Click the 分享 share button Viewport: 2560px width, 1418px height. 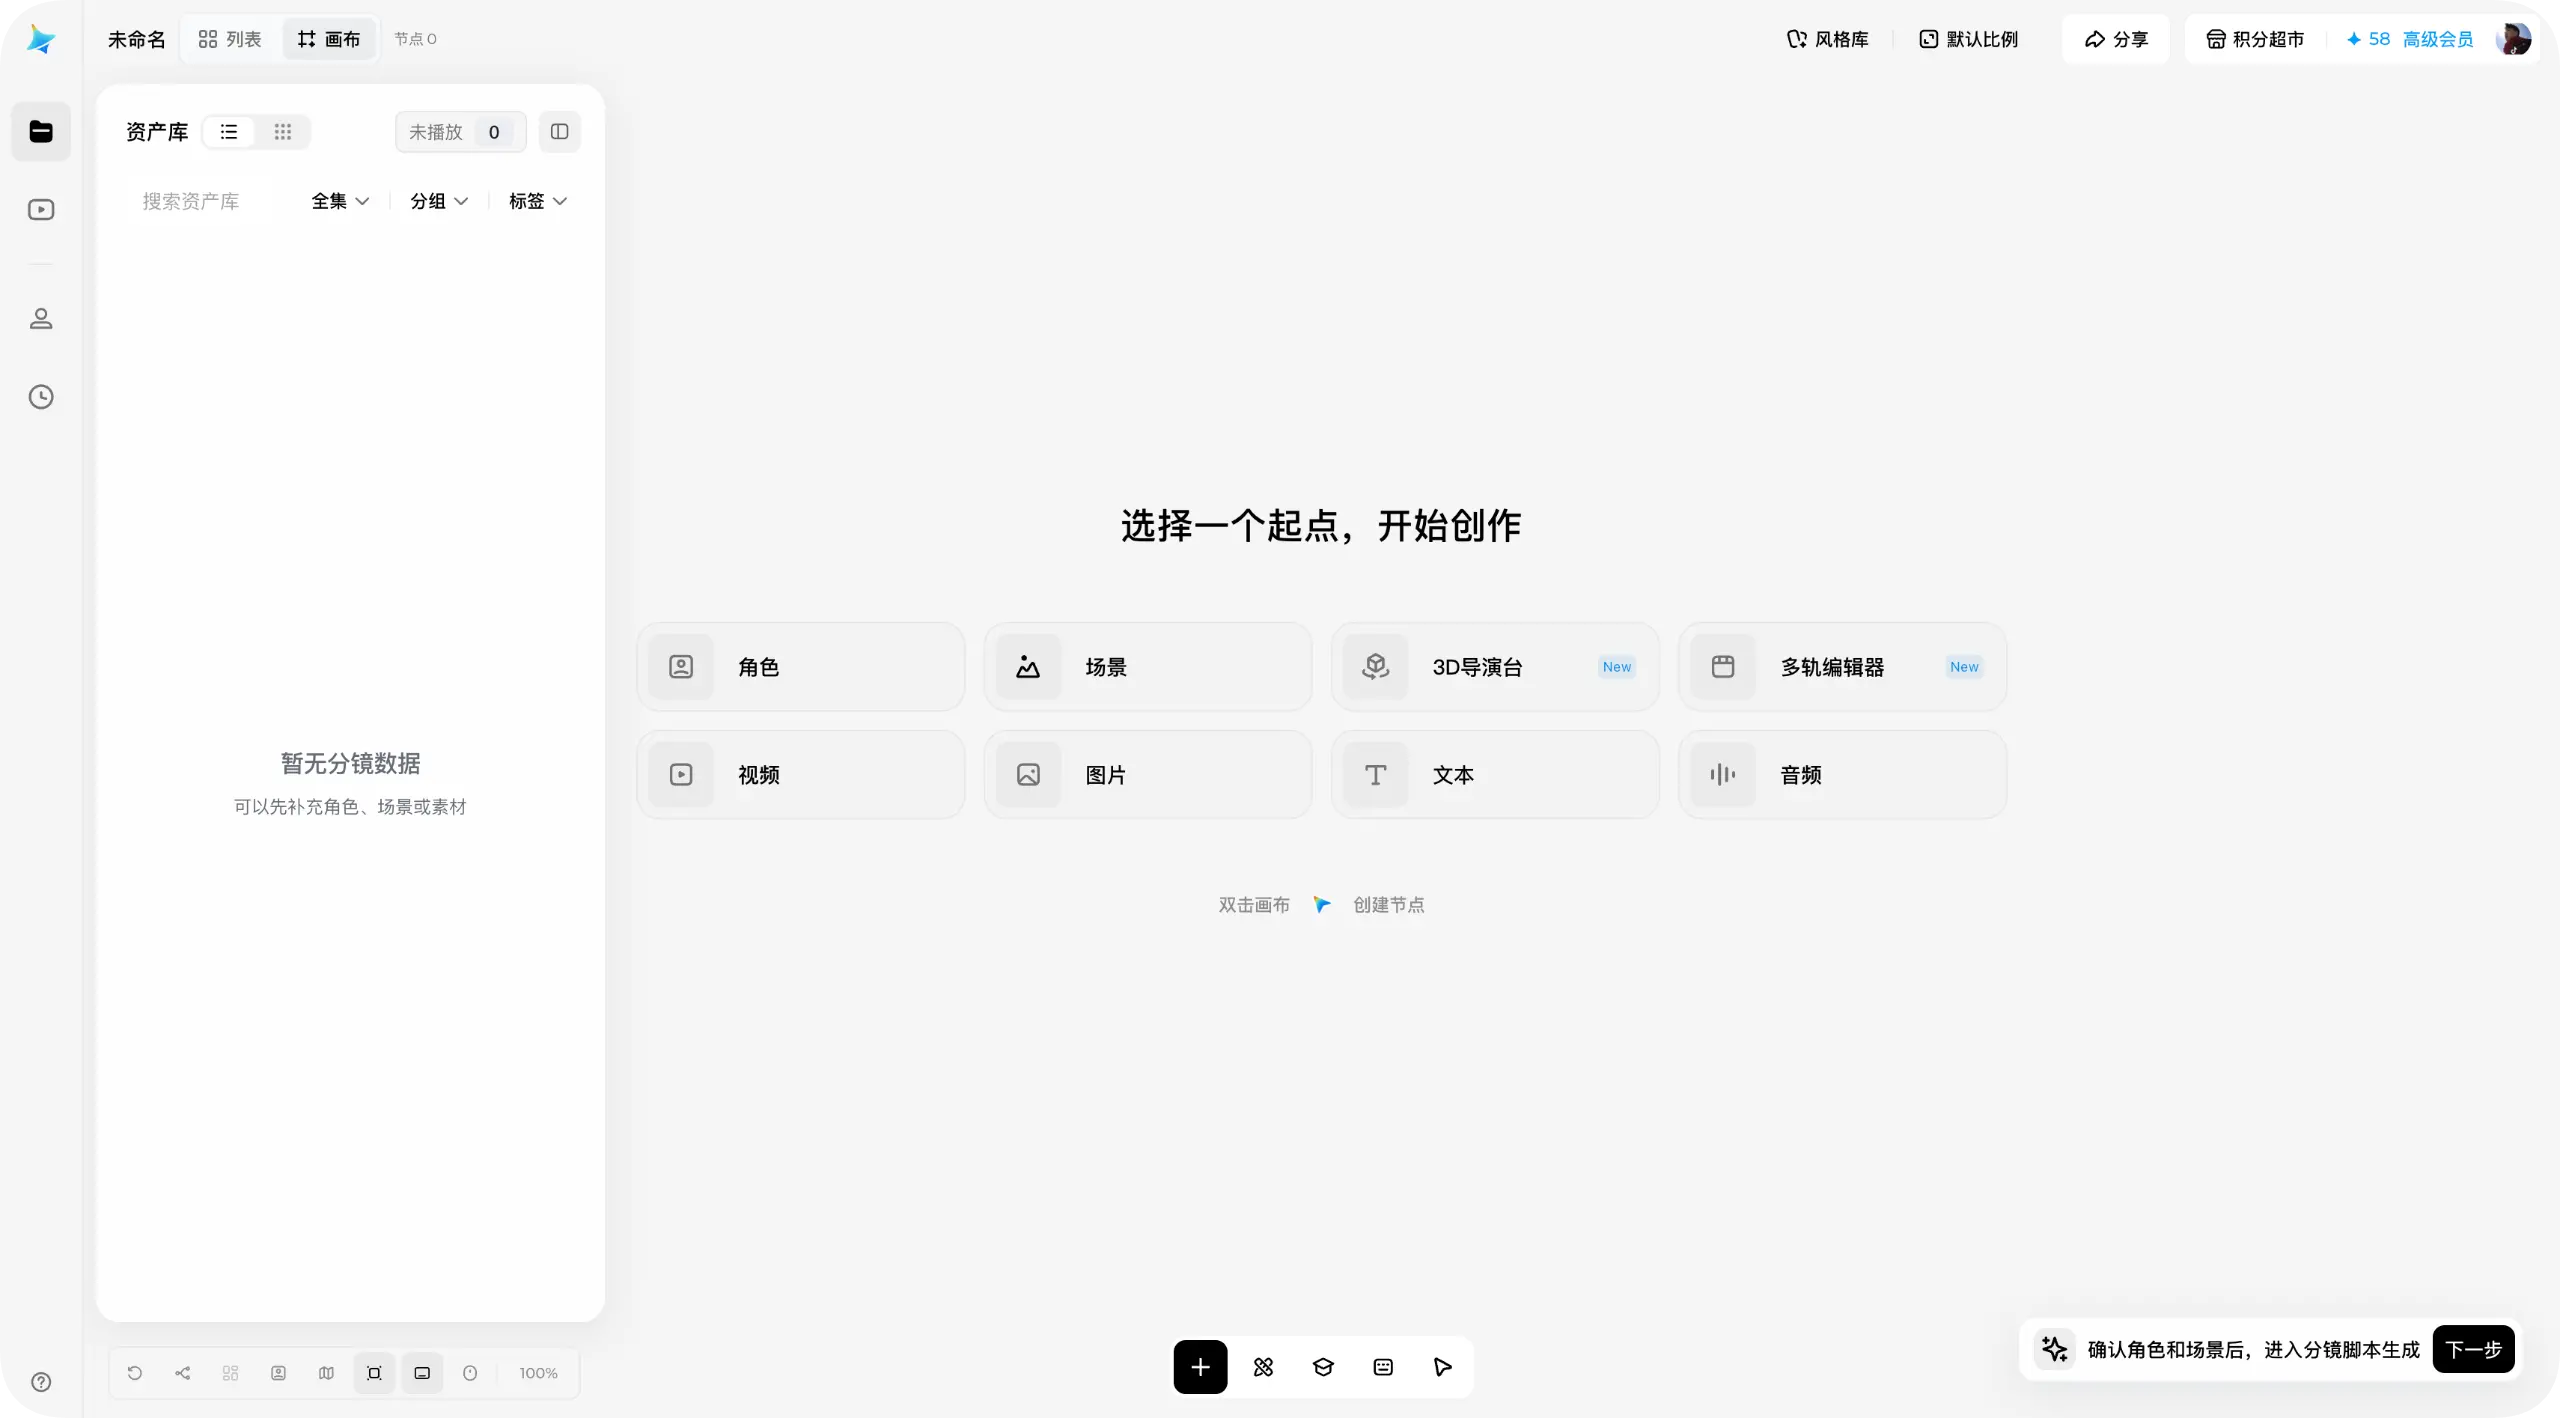pyautogui.click(x=2116, y=39)
